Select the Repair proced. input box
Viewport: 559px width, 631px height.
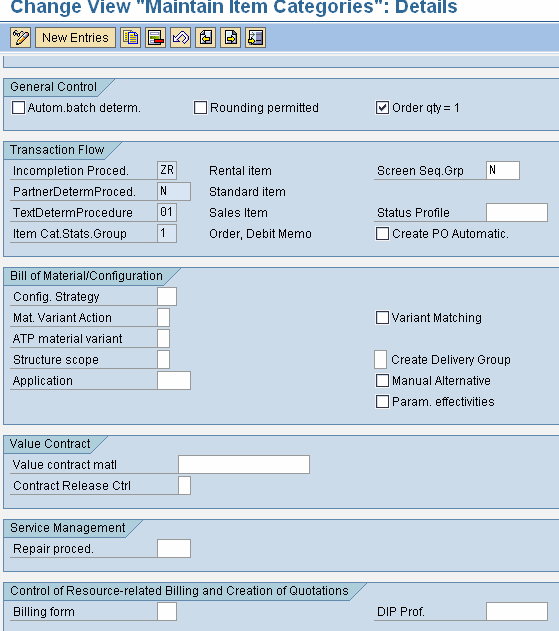tap(174, 549)
